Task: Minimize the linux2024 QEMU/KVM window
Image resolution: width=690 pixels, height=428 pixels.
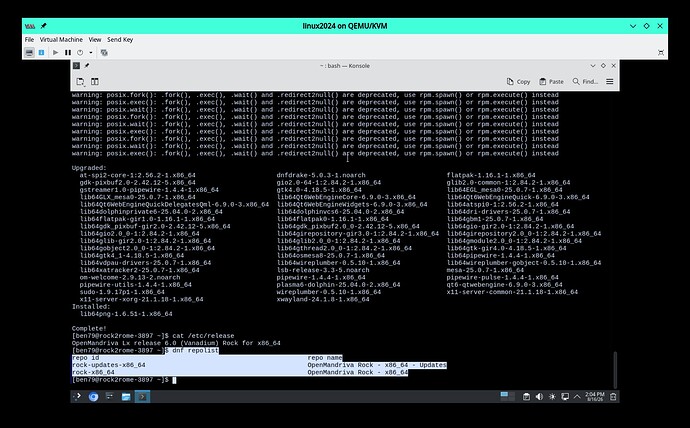Action: pos(633,26)
